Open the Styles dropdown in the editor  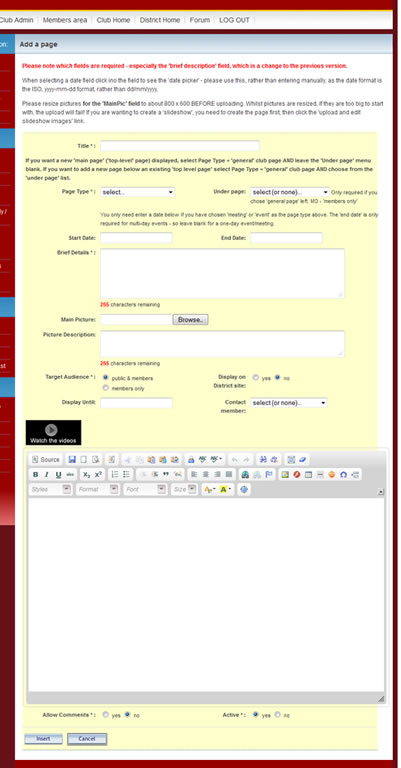coord(51,489)
